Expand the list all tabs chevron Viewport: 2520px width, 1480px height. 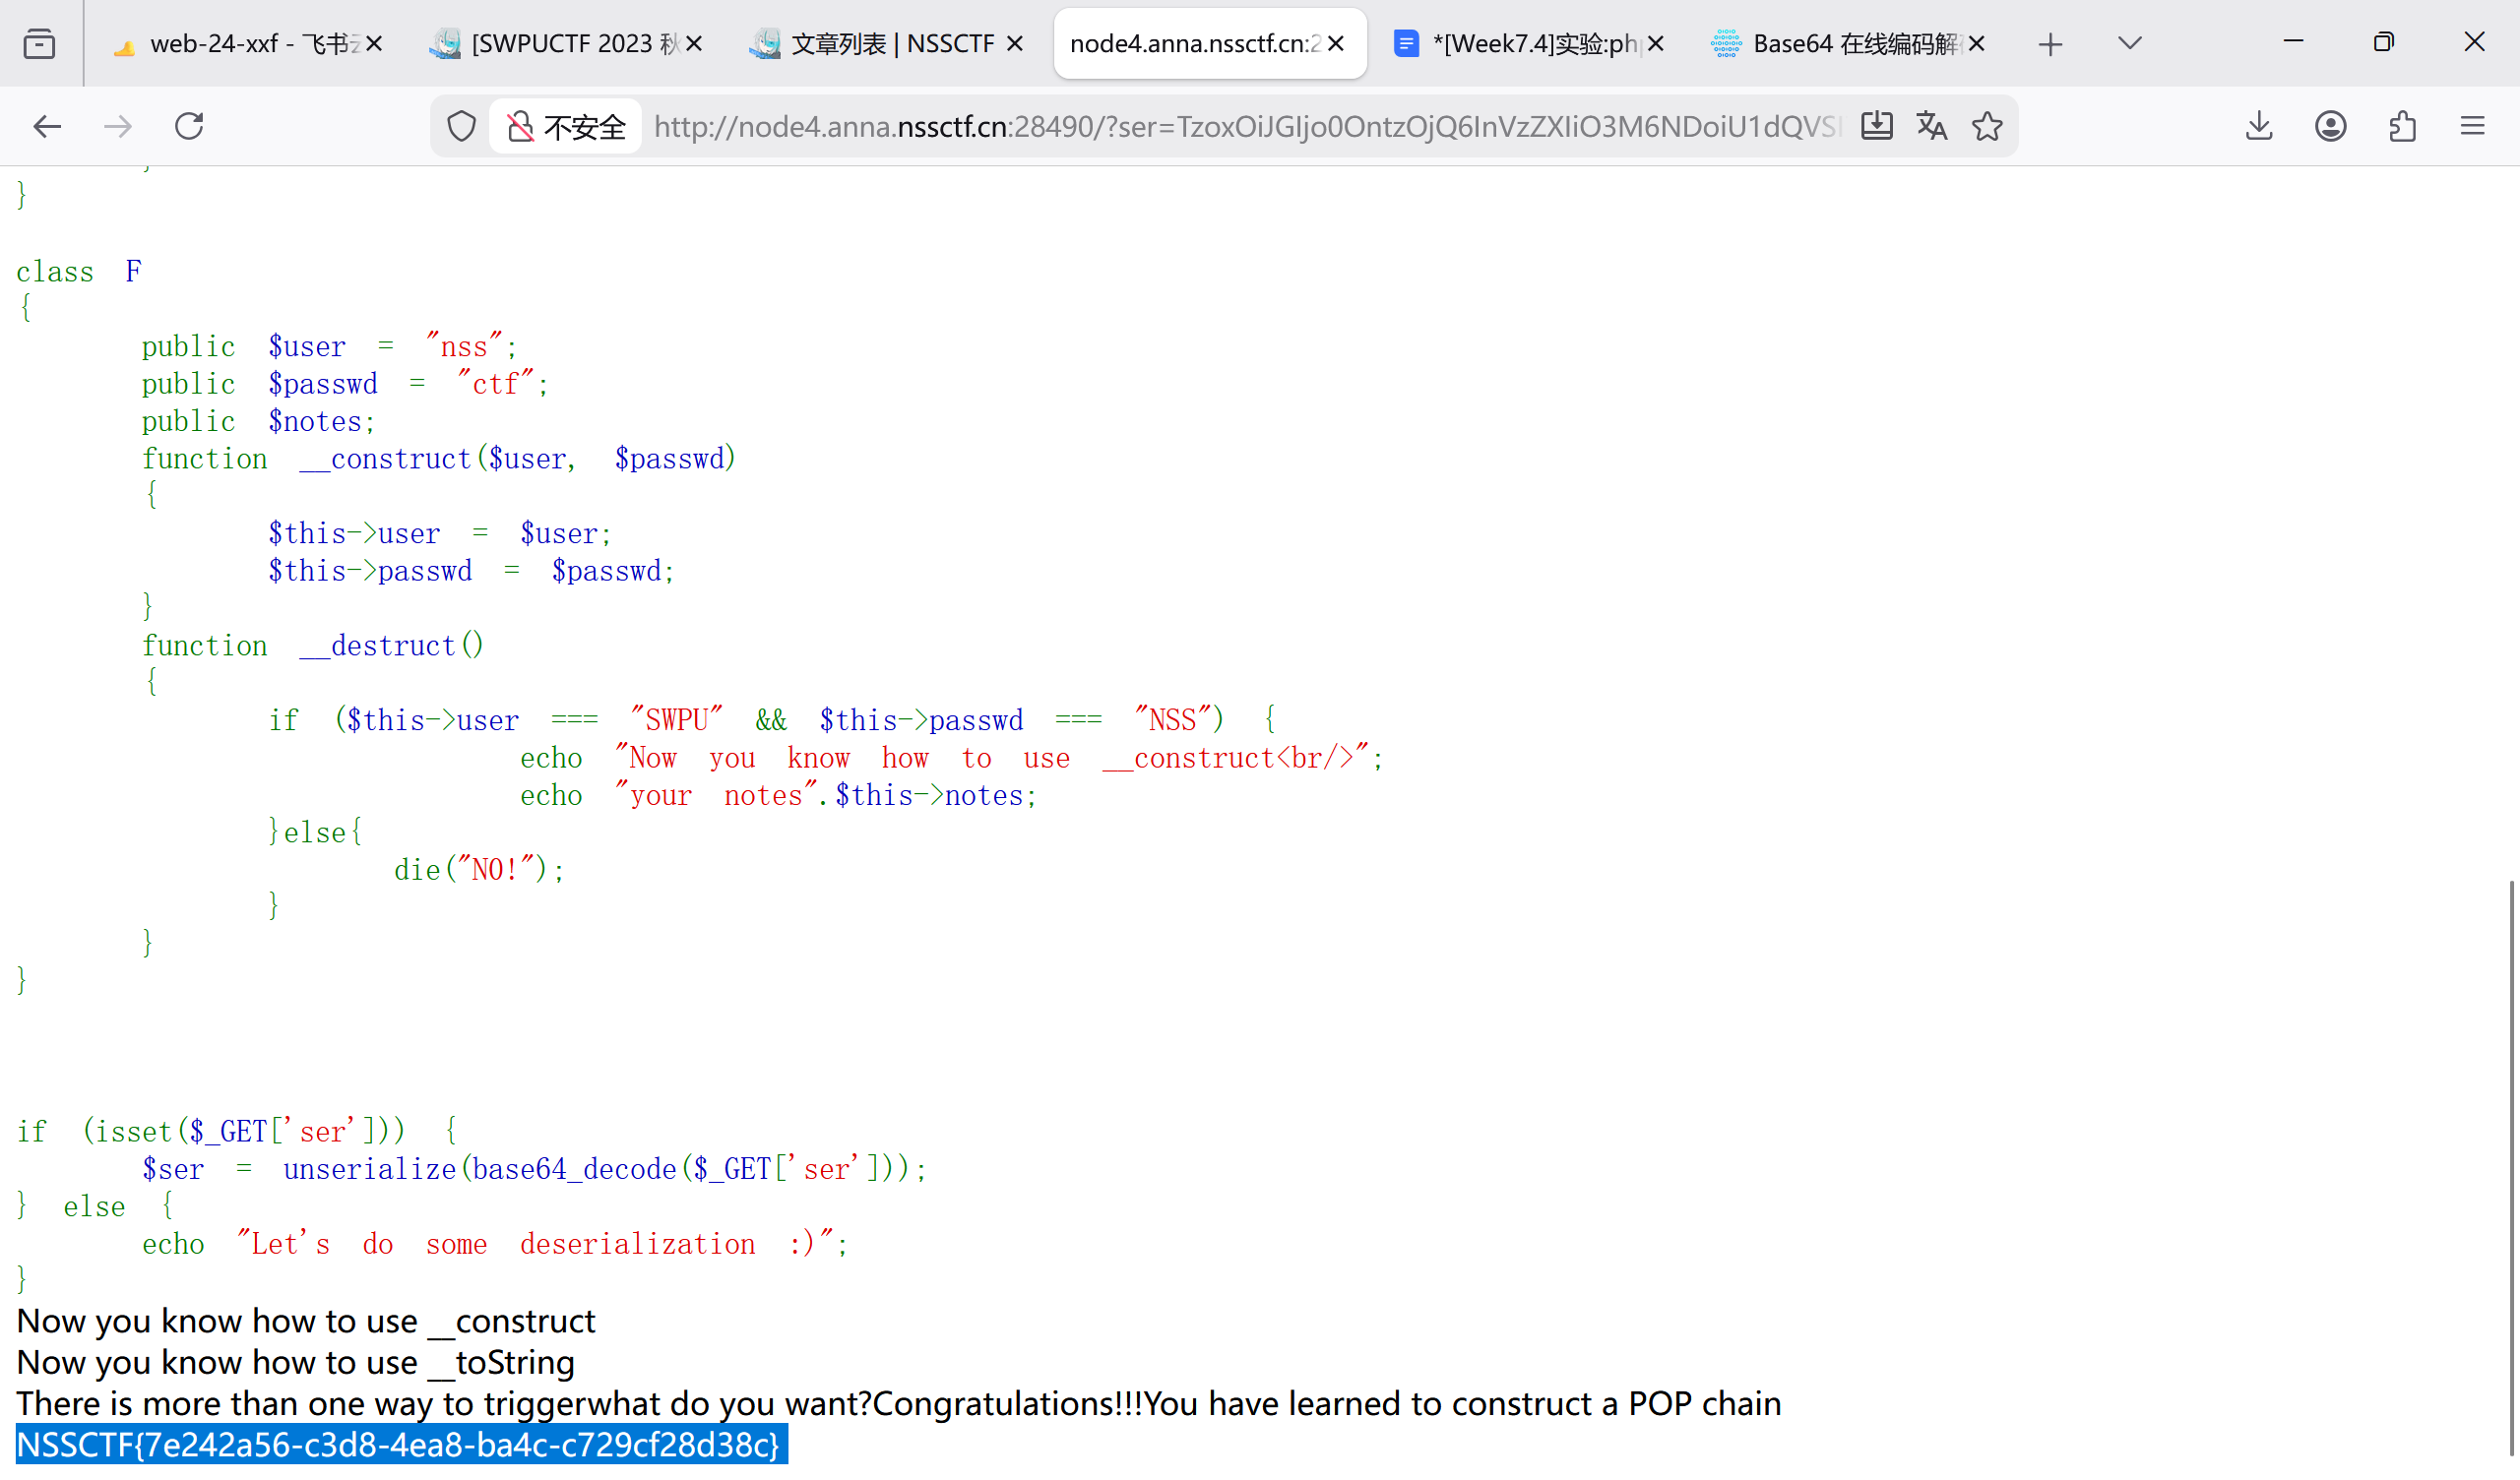click(x=2129, y=43)
